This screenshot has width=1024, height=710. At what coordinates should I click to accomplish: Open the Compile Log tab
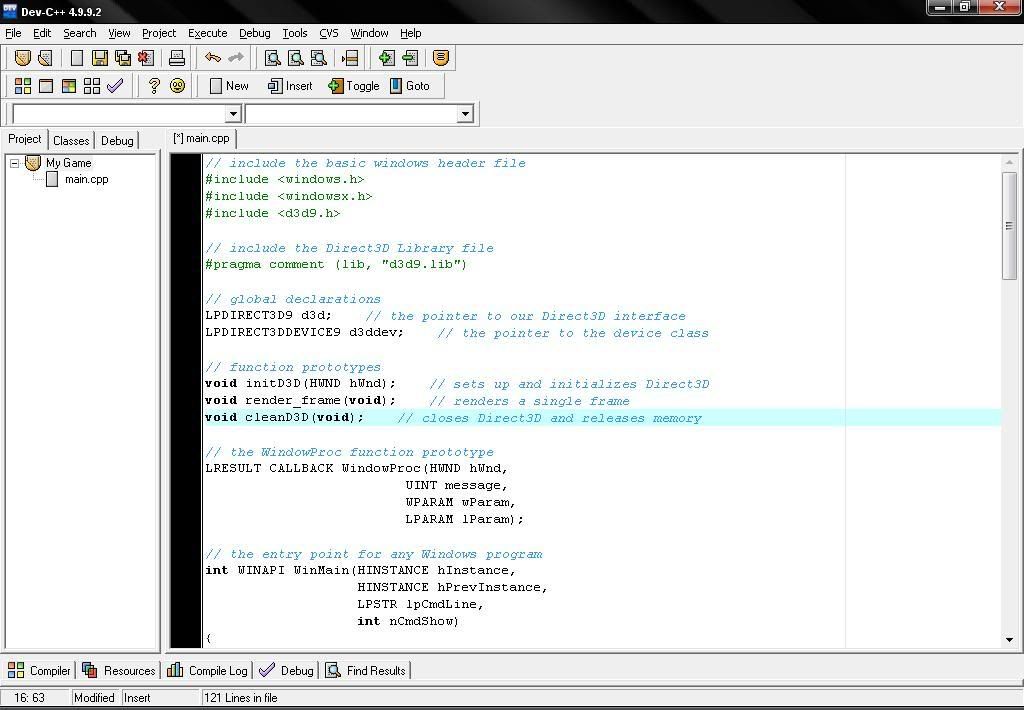tap(207, 671)
